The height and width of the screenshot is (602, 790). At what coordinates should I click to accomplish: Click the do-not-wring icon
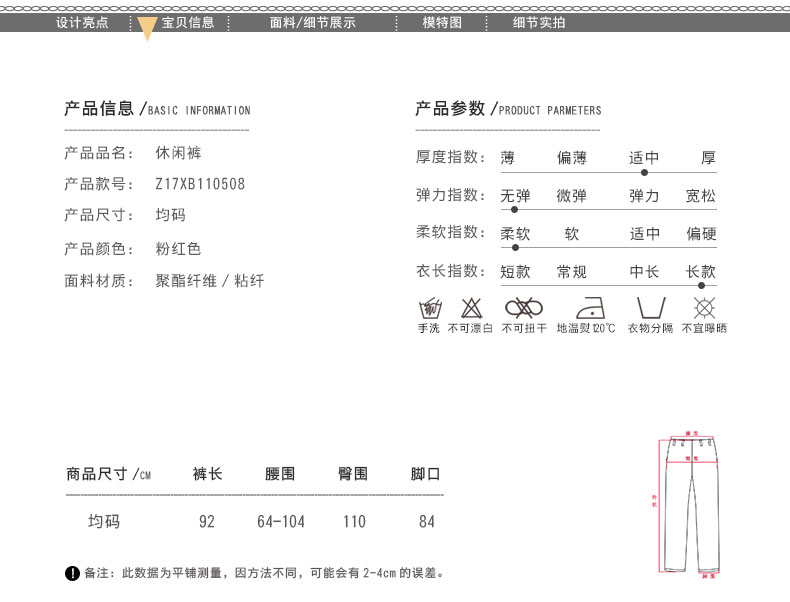click(524, 307)
